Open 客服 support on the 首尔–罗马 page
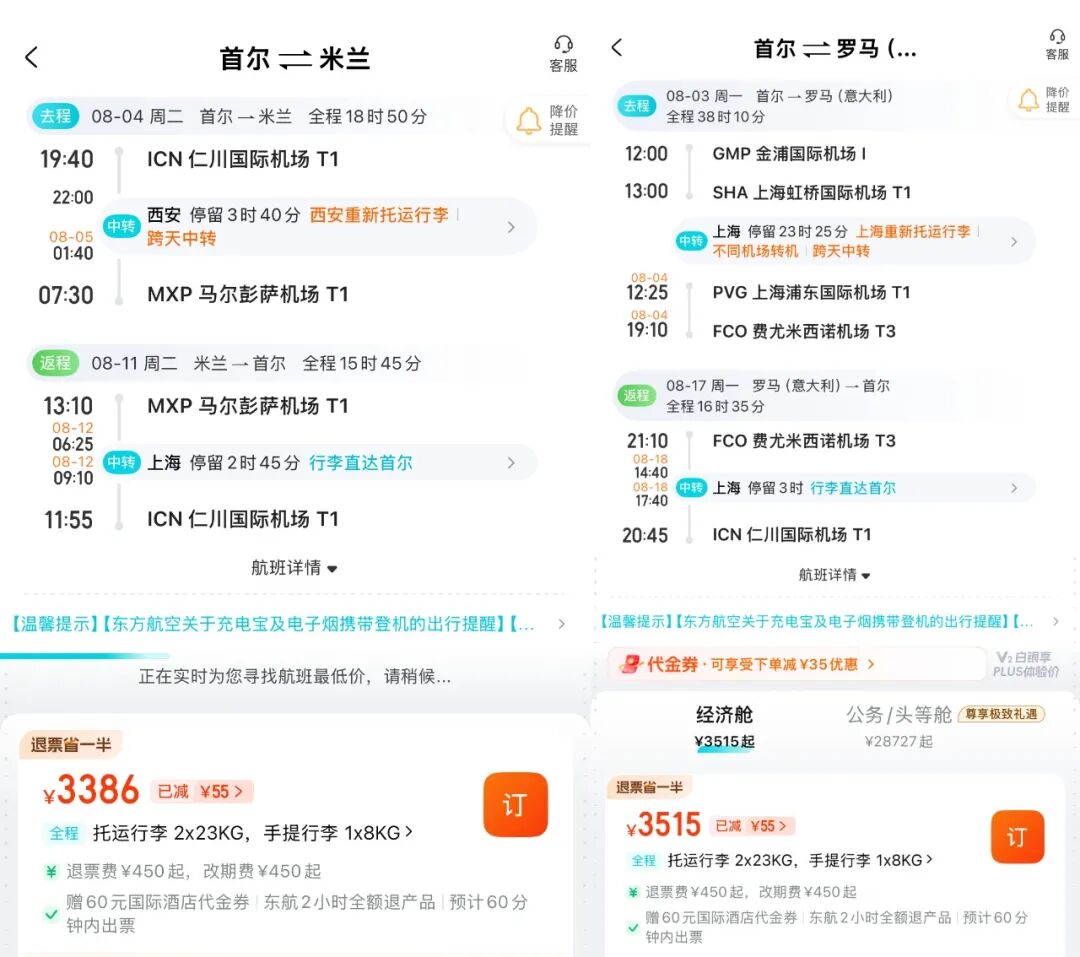 tap(1057, 45)
